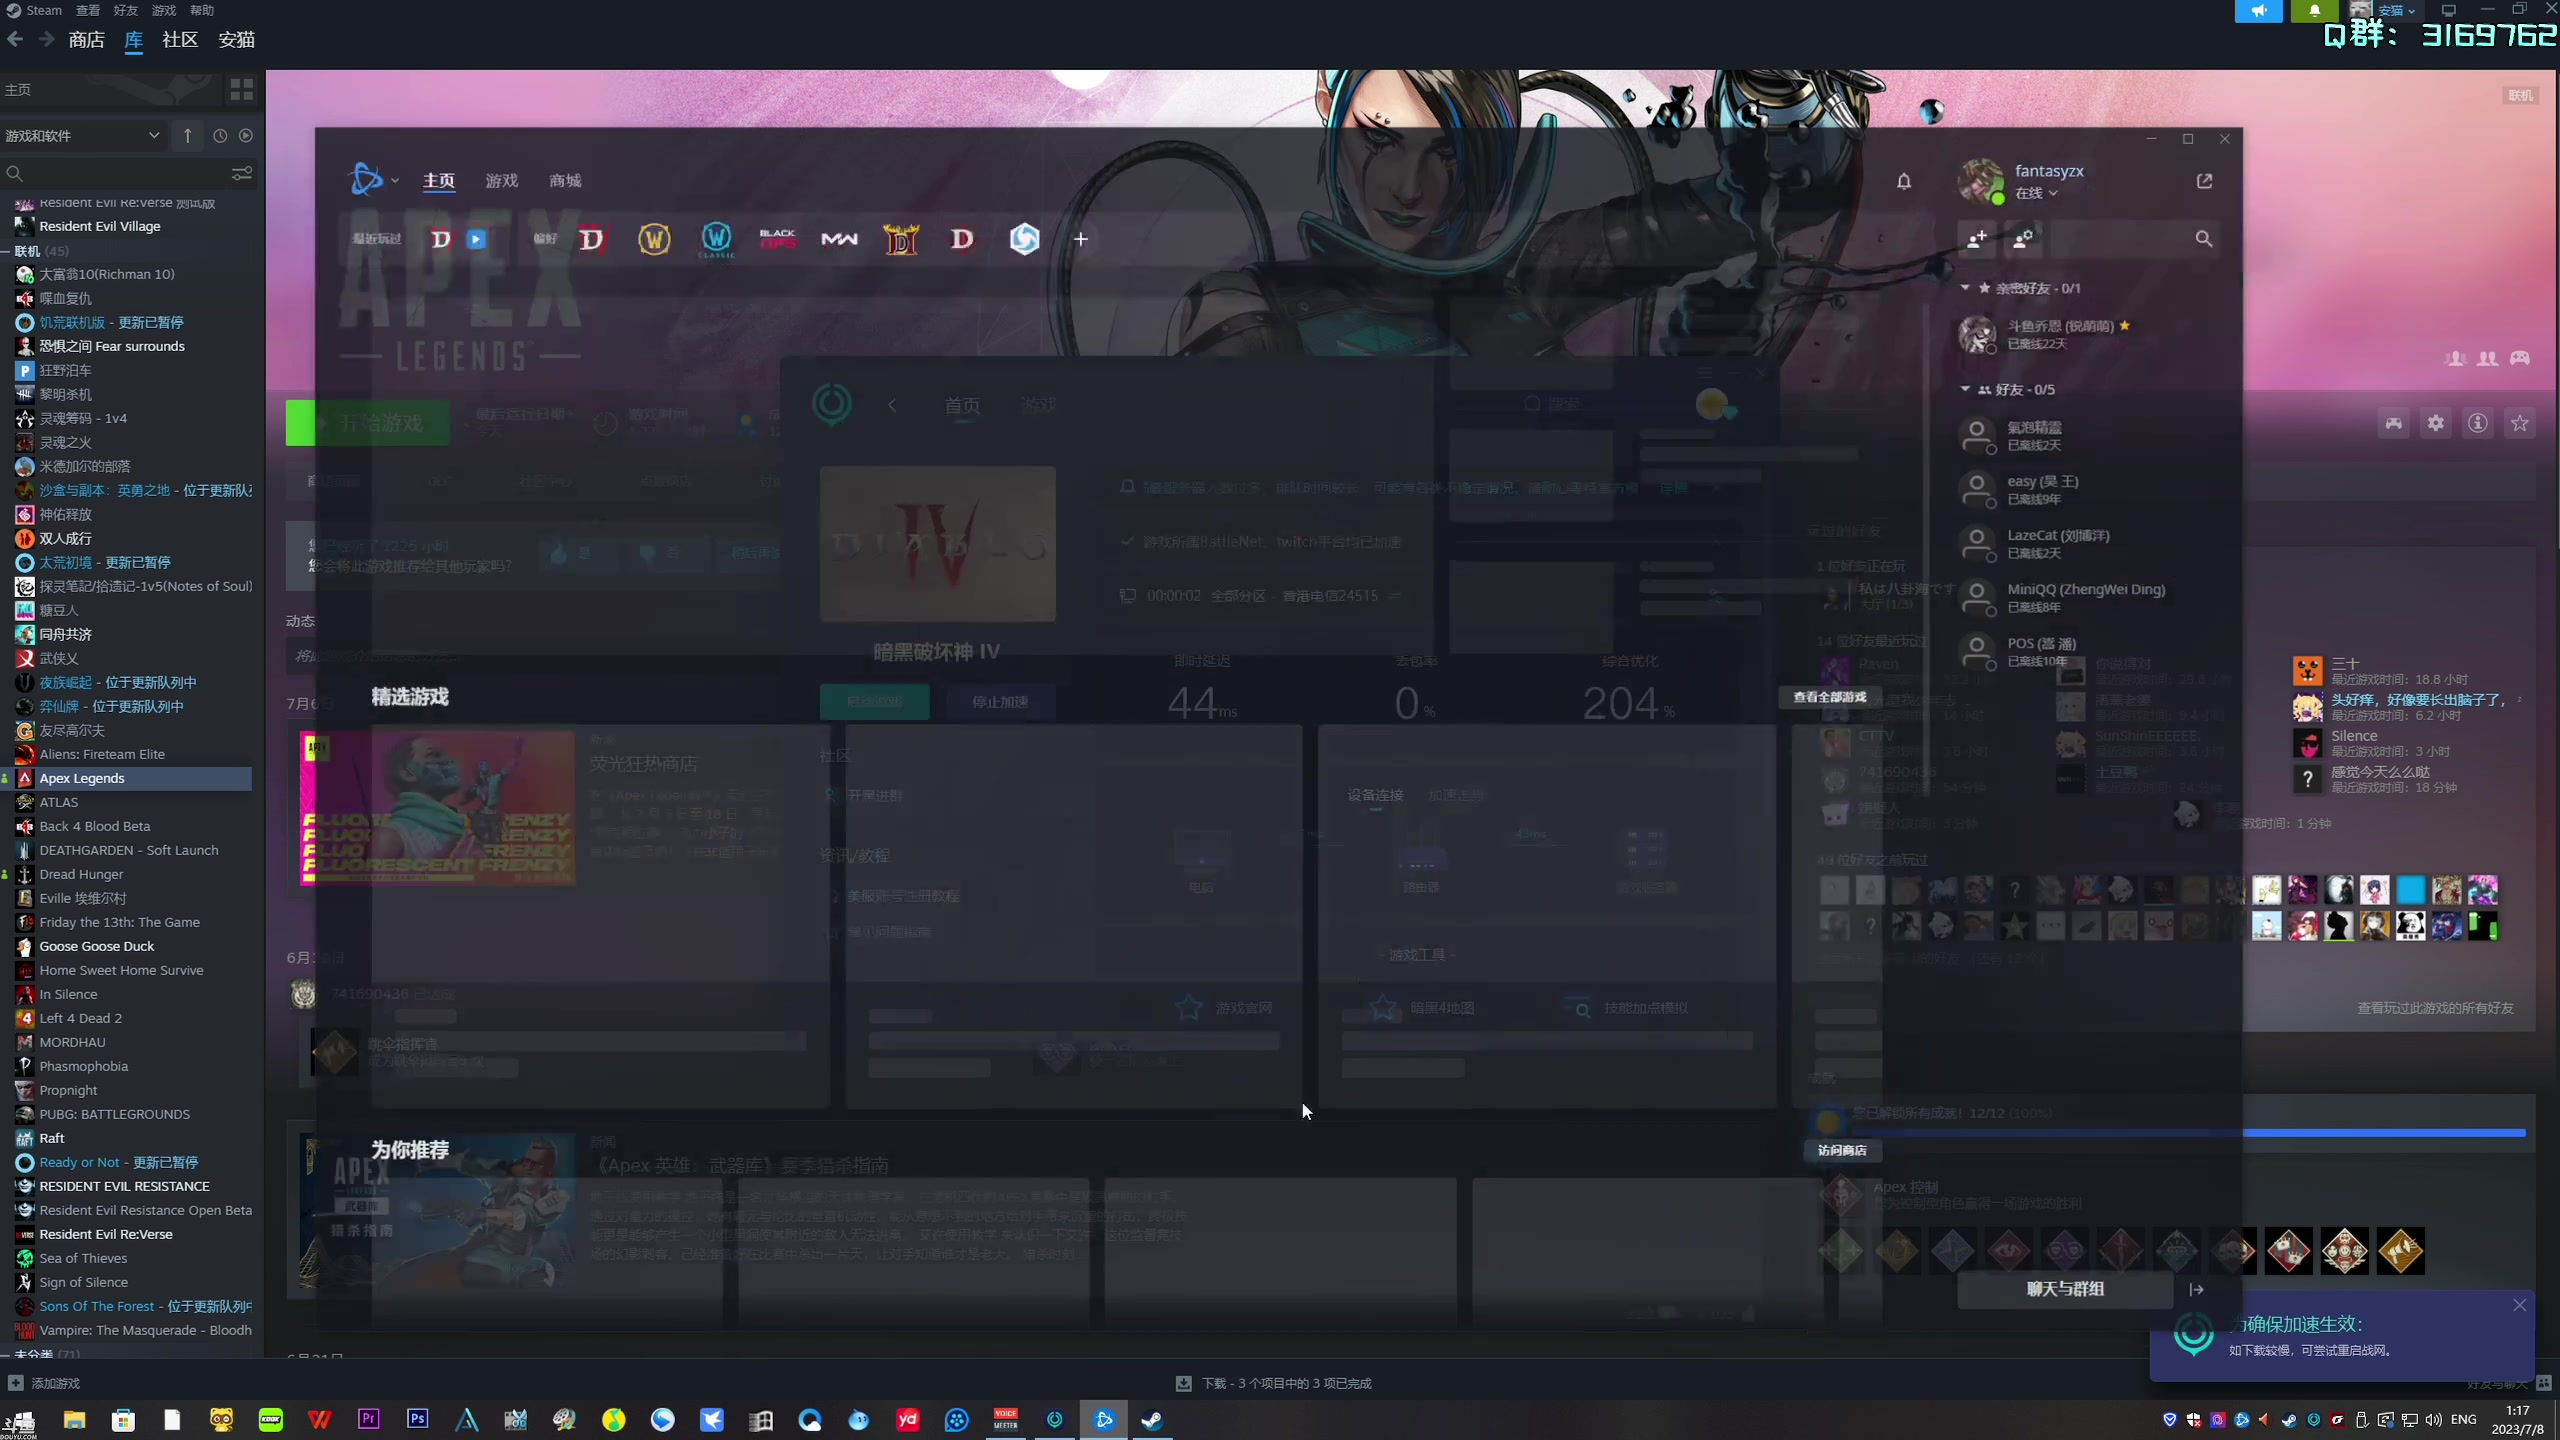Viewport: 2560px width, 1440px height.
Task: Pop out Battle.net friends panel icon
Action: tap(2204, 181)
